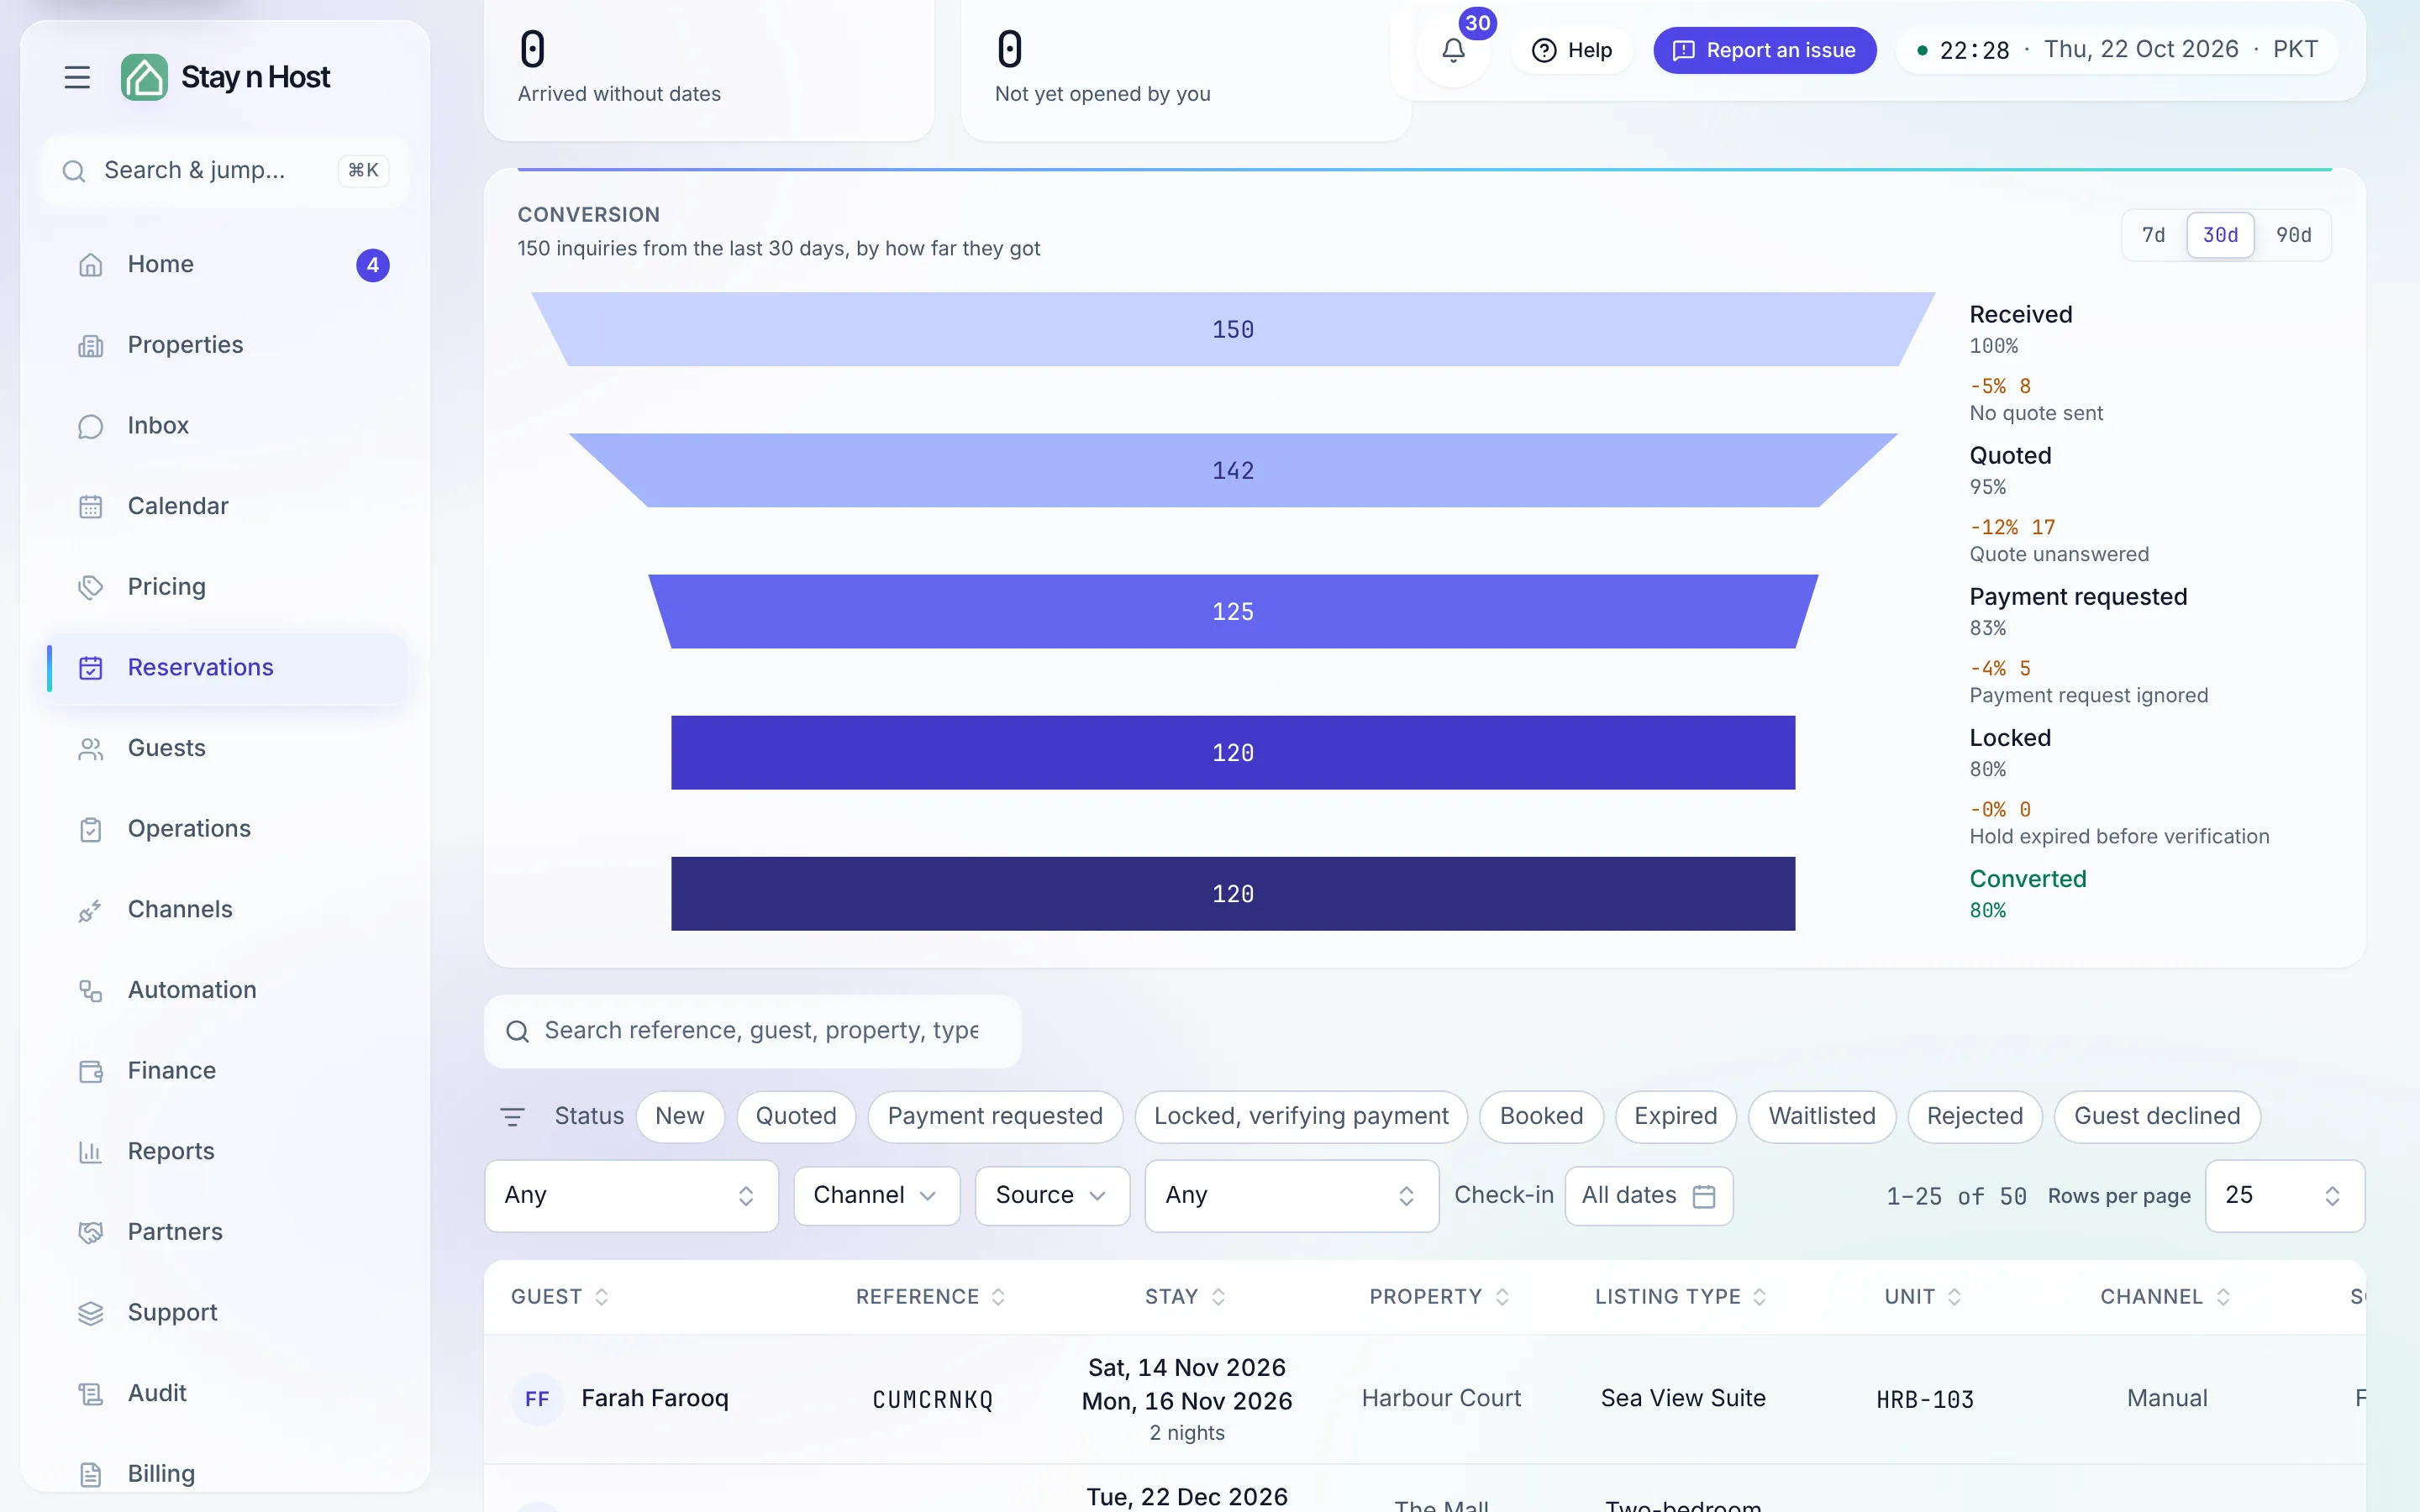Click the Pricing tag icon
The width and height of the screenshot is (2420, 1512).
click(x=91, y=587)
